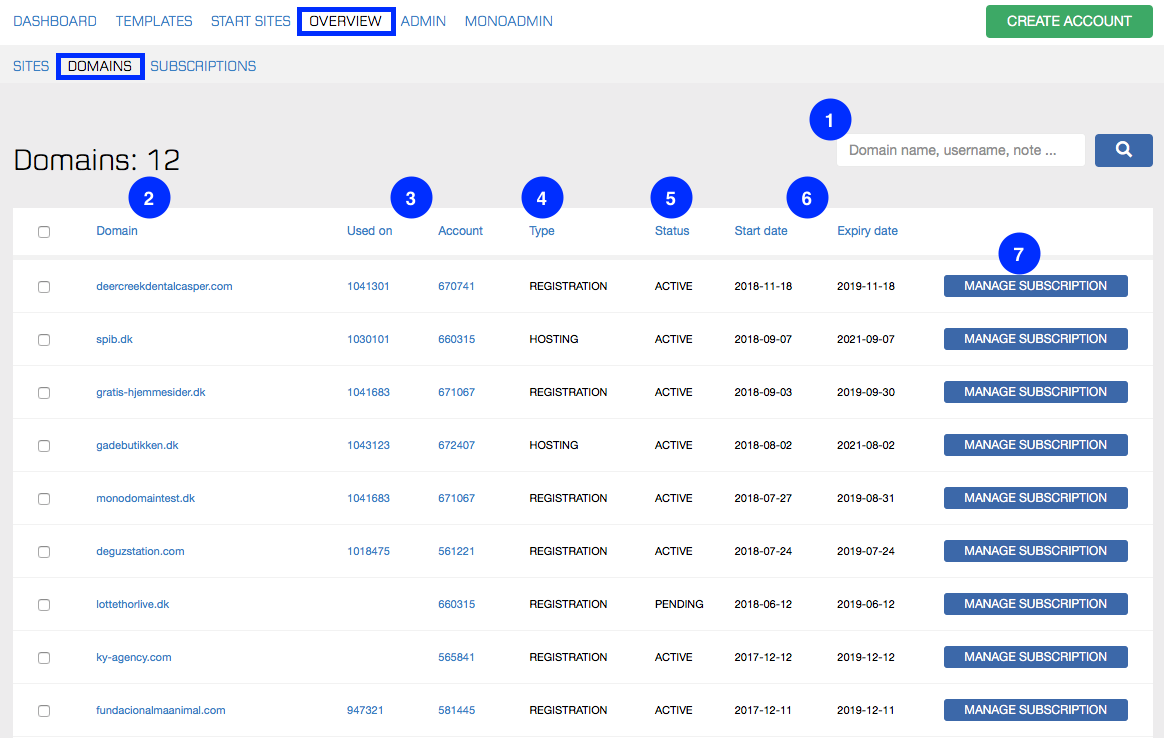Go to Templates in top navigation
1164x738 pixels.
[154, 22]
